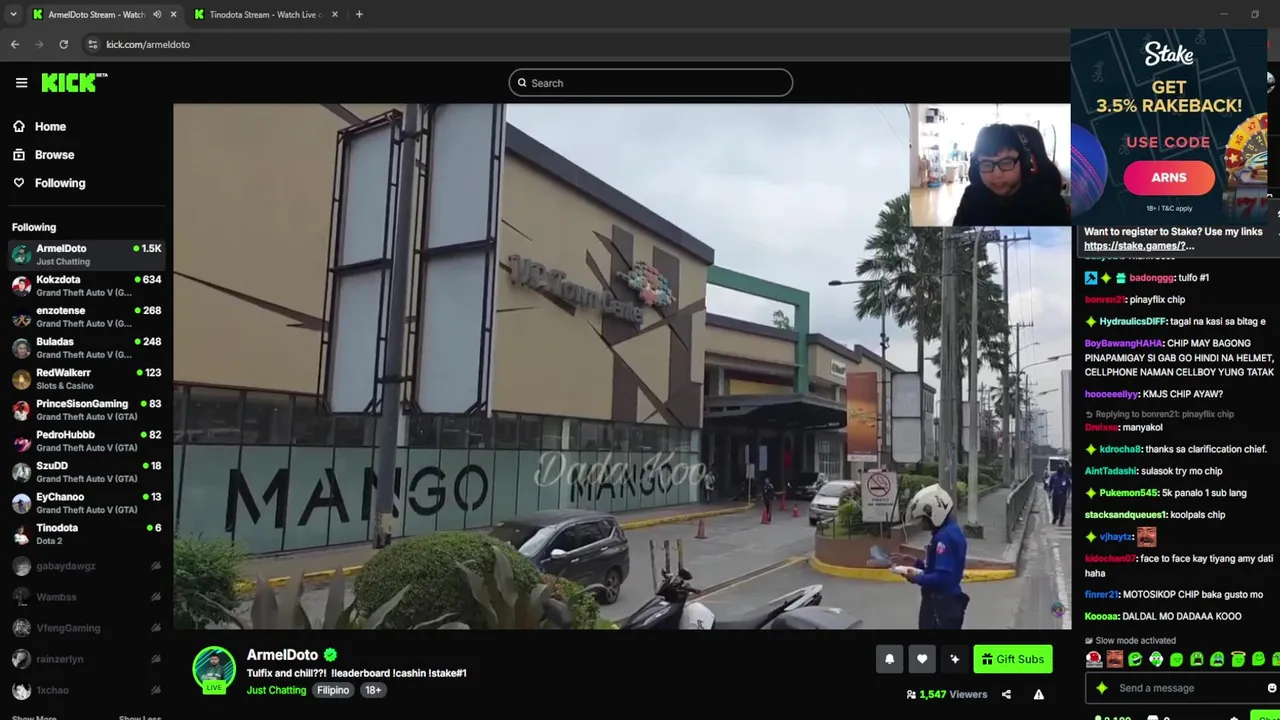Click the kick.com/armeldoto address bar
The image size is (1280, 720).
pyautogui.click(x=148, y=44)
